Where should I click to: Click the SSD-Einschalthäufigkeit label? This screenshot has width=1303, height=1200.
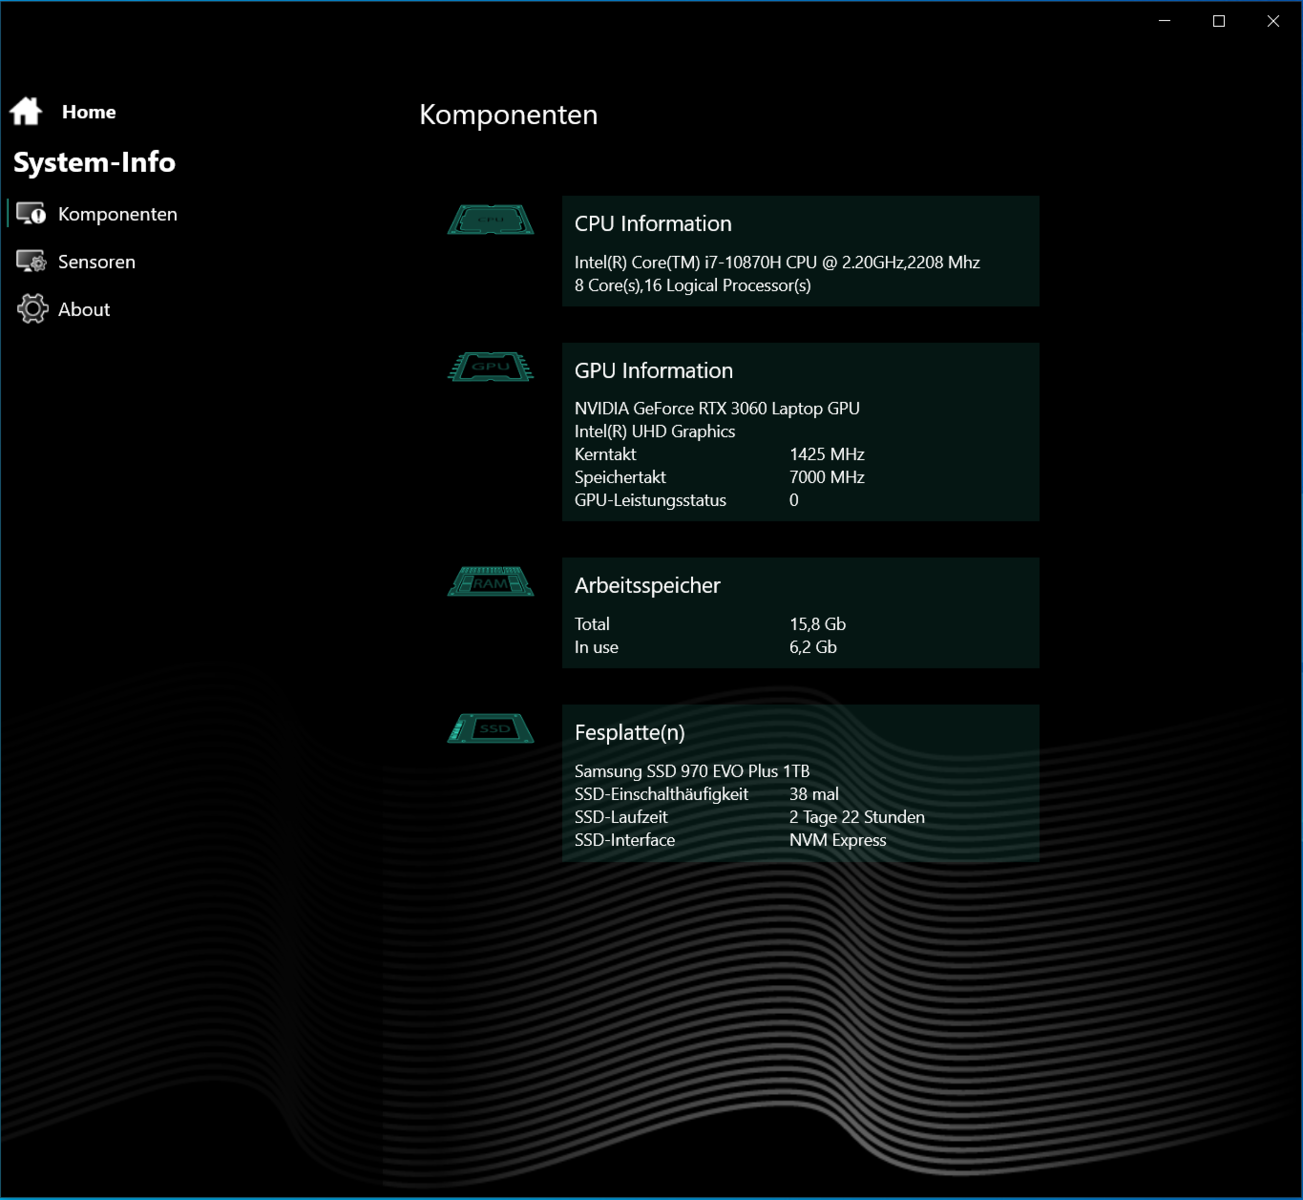click(661, 794)
